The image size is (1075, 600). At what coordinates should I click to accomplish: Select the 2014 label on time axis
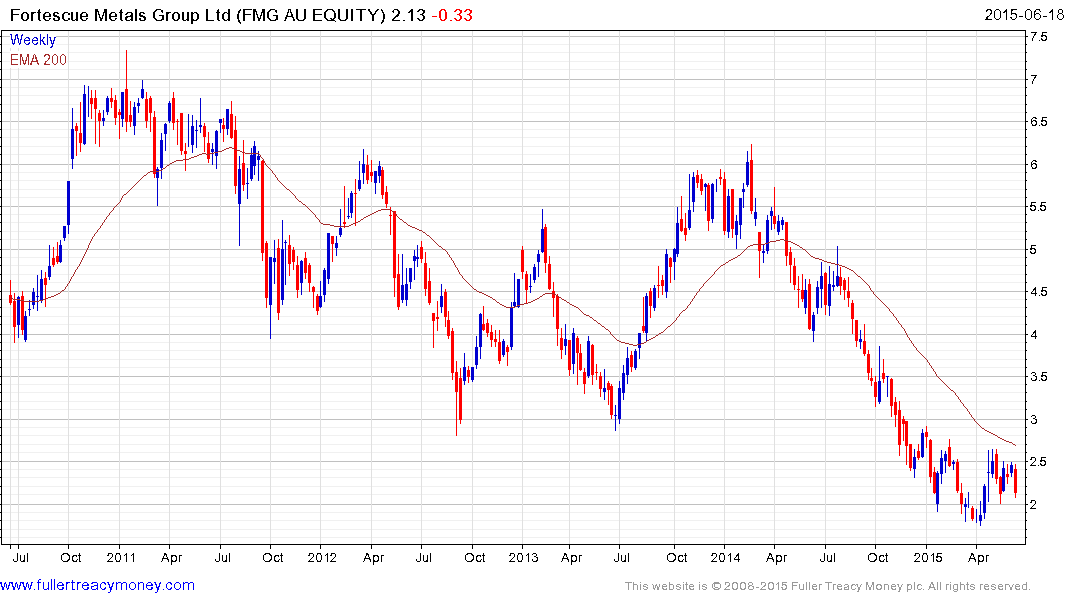point(725,557)
